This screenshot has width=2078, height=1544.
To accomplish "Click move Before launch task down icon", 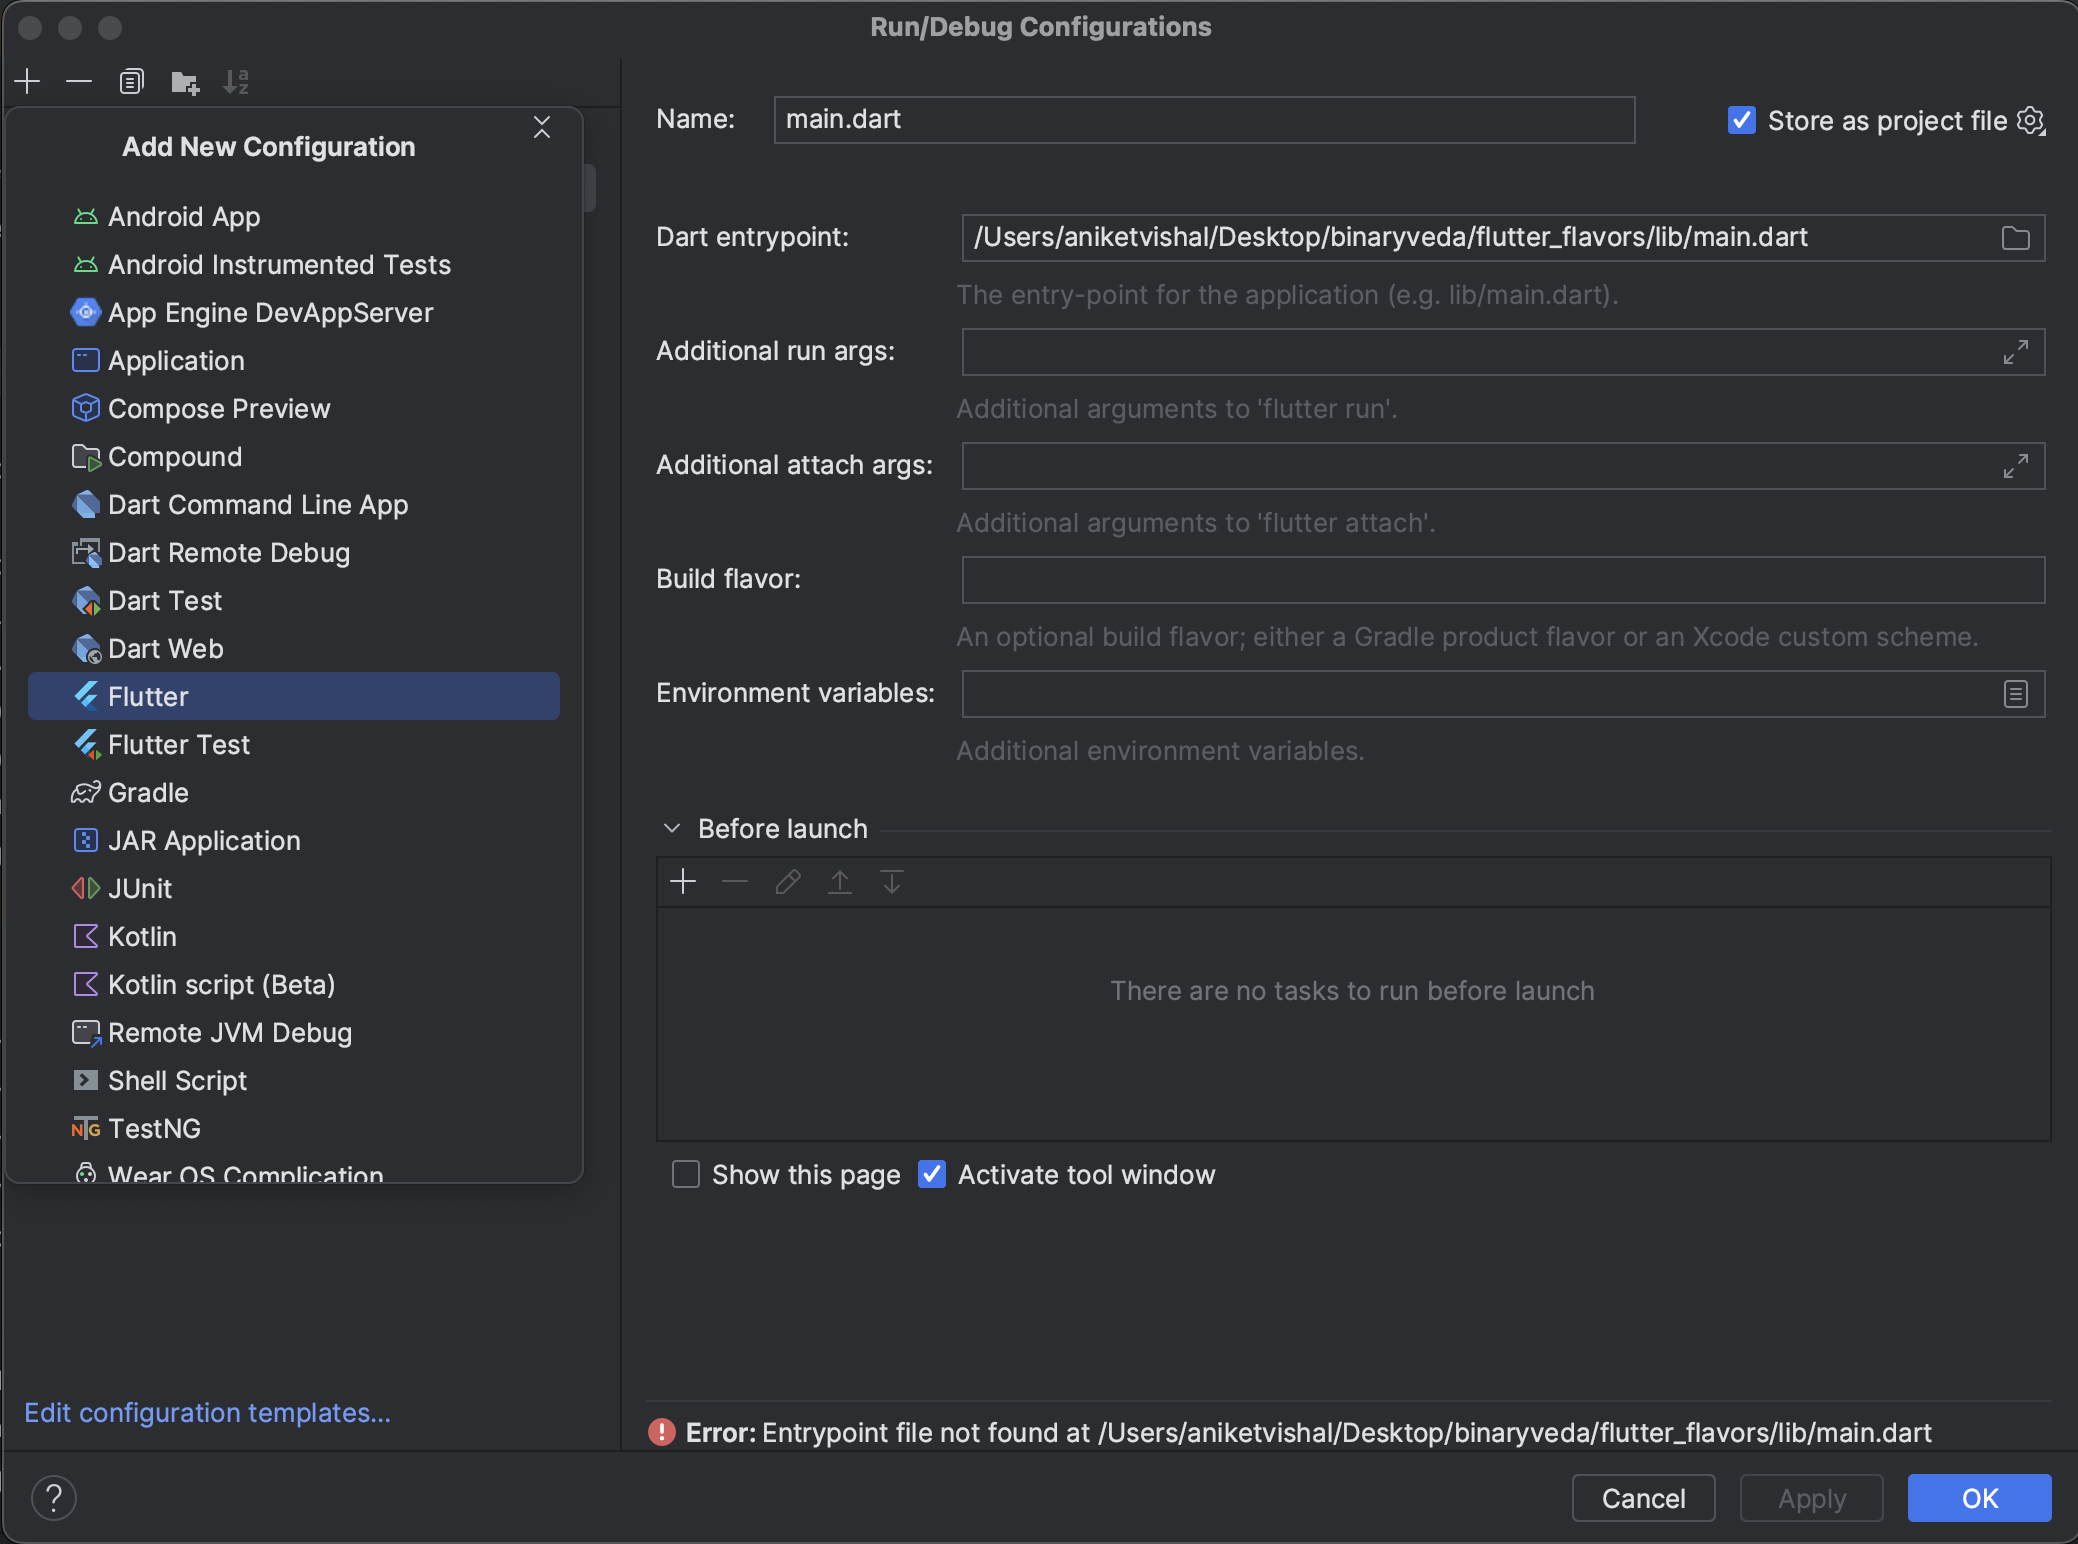I will coord(892,882).
